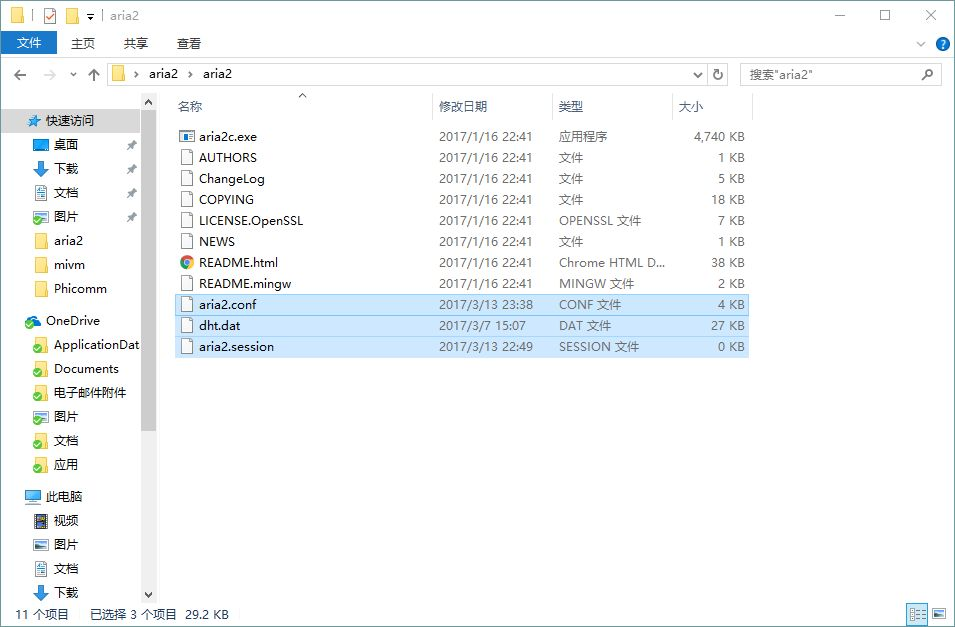Open mivm folder in sidebar

point(59,264)
